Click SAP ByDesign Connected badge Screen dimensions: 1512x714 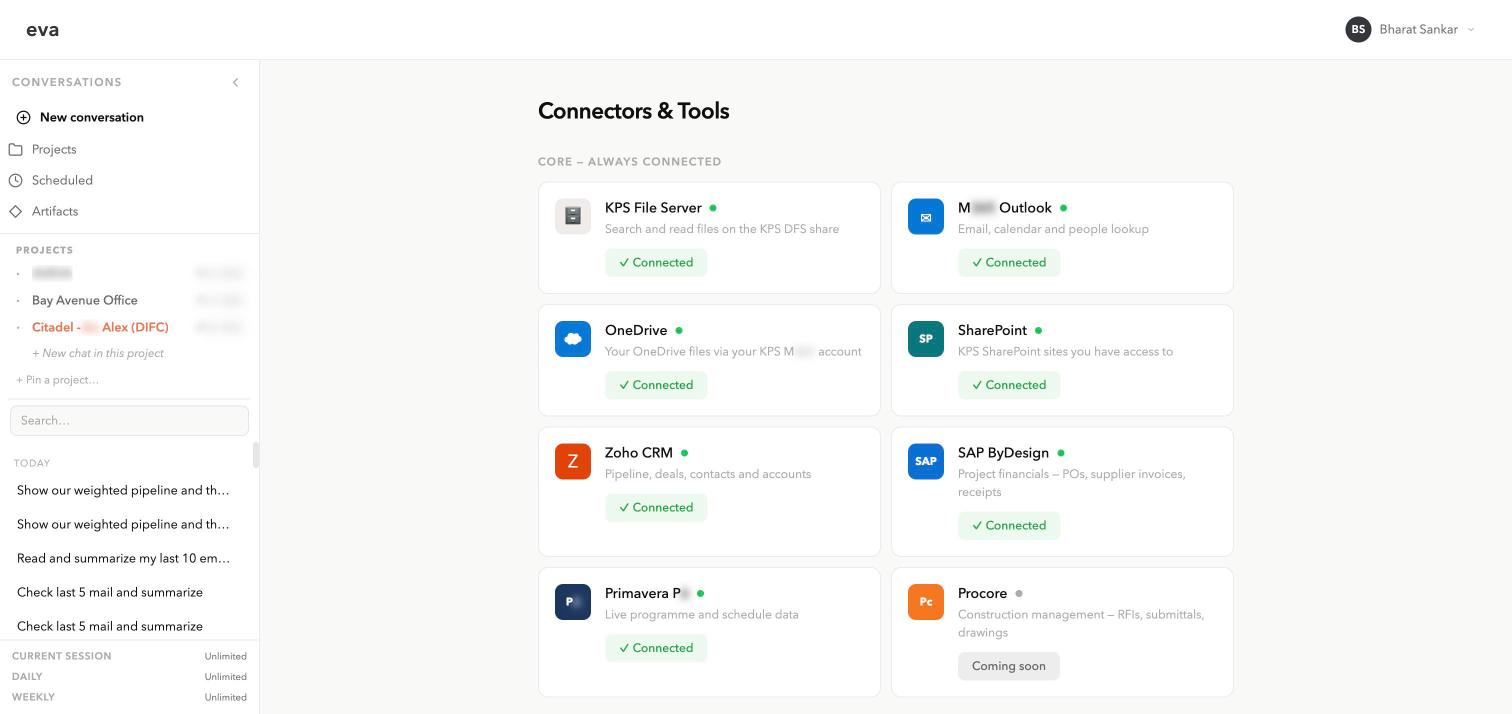tap(1009, 525)
